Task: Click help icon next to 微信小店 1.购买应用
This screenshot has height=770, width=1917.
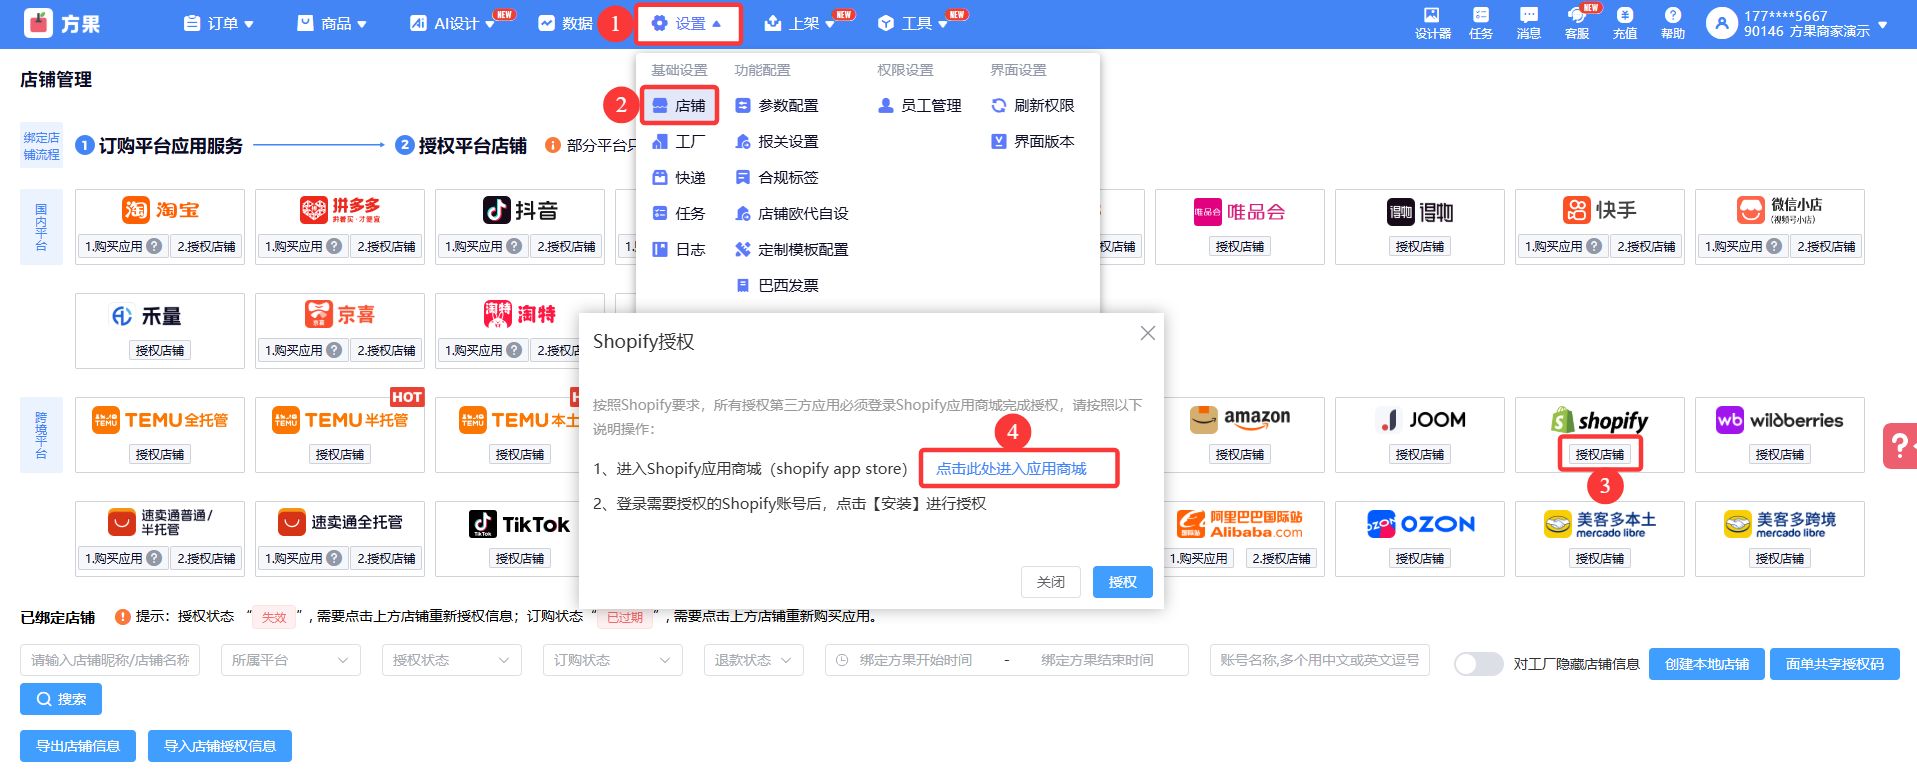Action: point(1774,246)
